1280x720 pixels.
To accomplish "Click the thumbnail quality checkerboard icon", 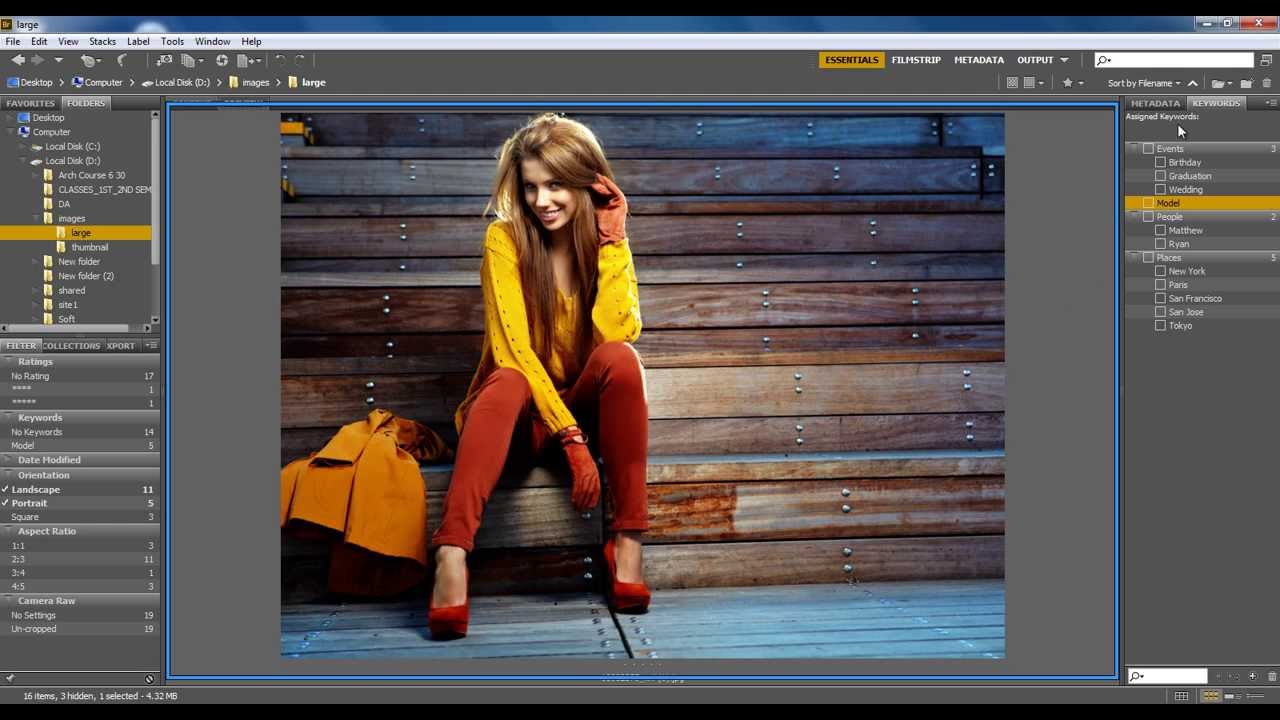I will [x=1012, y=83].
